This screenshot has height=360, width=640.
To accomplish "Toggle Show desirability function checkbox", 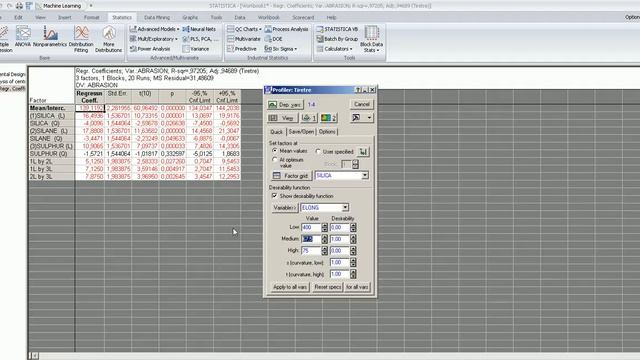I will coord(275,196).
